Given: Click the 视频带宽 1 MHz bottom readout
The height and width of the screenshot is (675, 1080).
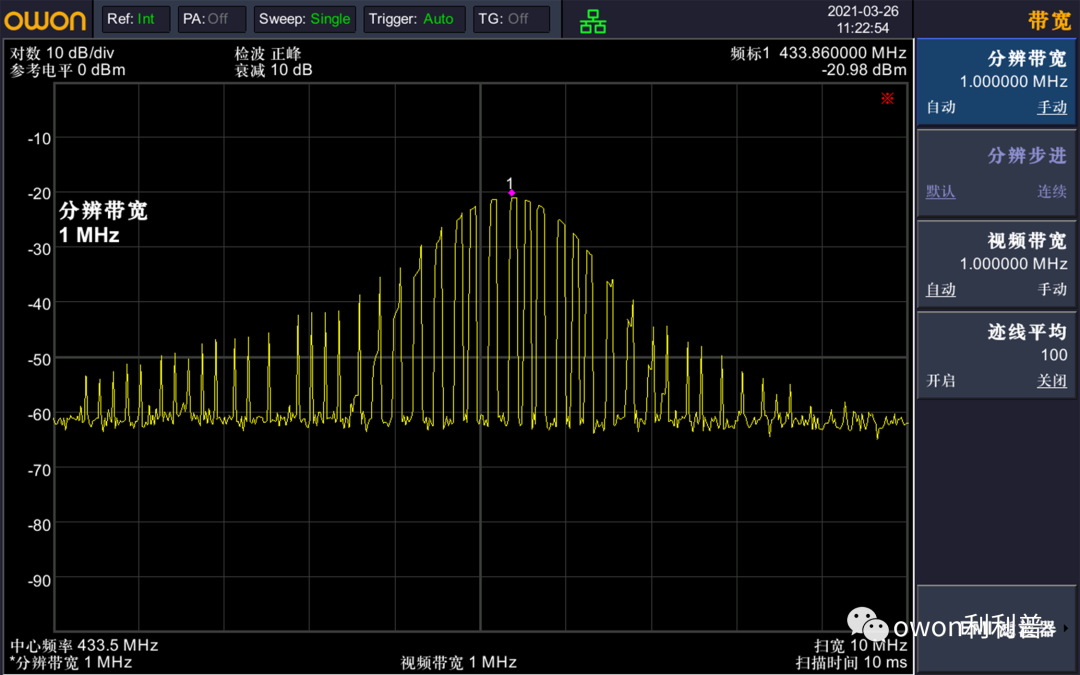Looking at the screenshot, I should click(x=459, y=663).
